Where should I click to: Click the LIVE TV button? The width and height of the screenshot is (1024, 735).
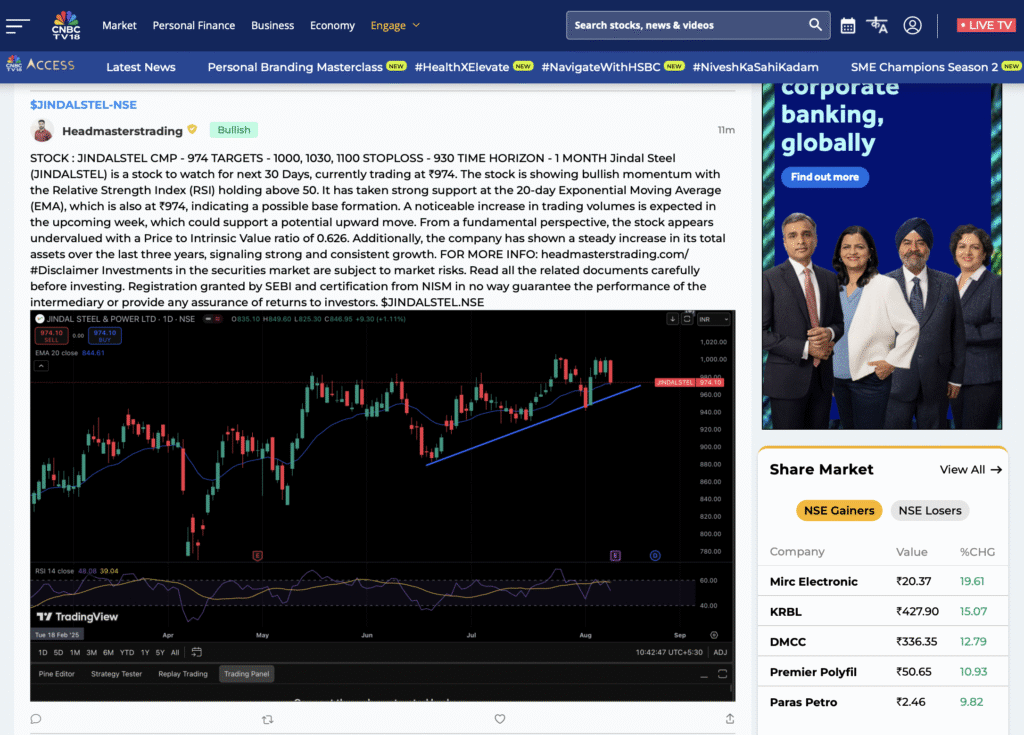pyautogui.click(x=984, y=25)
